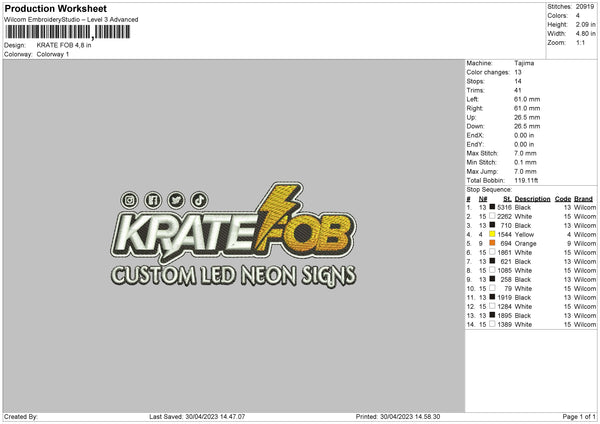
Task: Click the Trims value 41
Action: [518, 90]
